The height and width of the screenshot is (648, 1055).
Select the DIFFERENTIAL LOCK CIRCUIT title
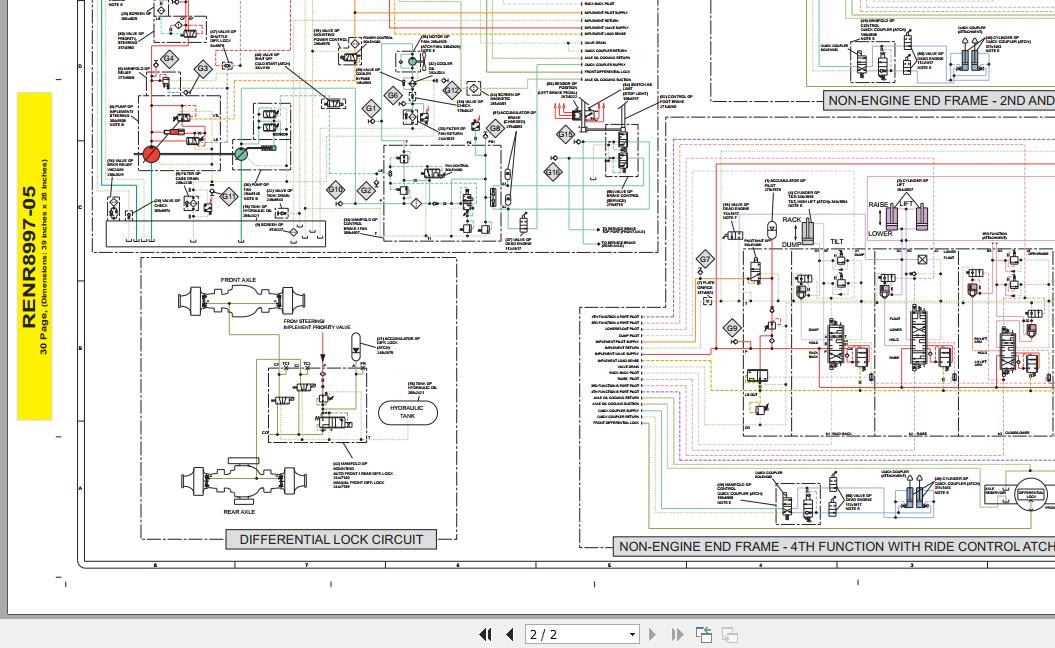tap(331, 539)
